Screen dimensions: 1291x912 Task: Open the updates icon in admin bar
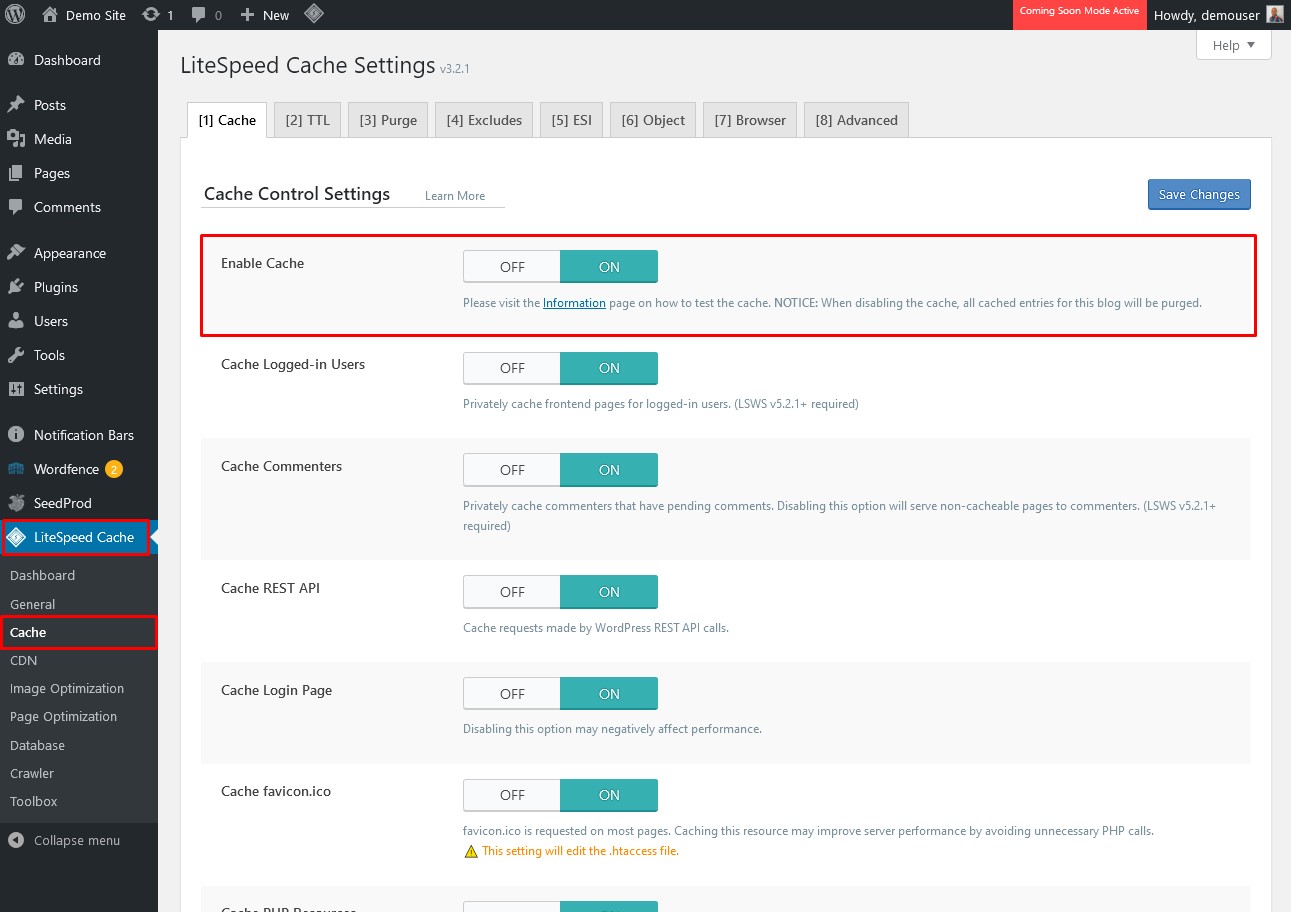tap(151, 15)
